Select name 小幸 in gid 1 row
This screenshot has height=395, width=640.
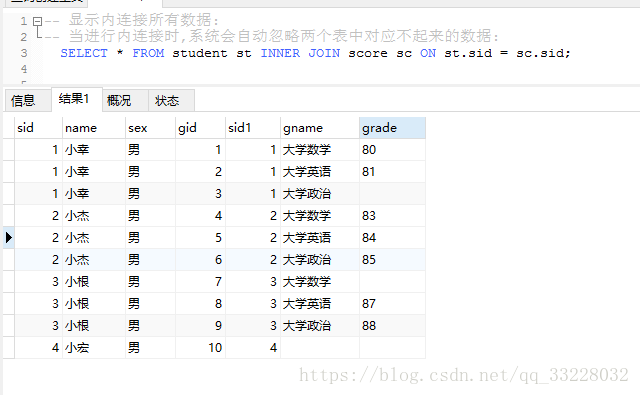click(94, 150)
